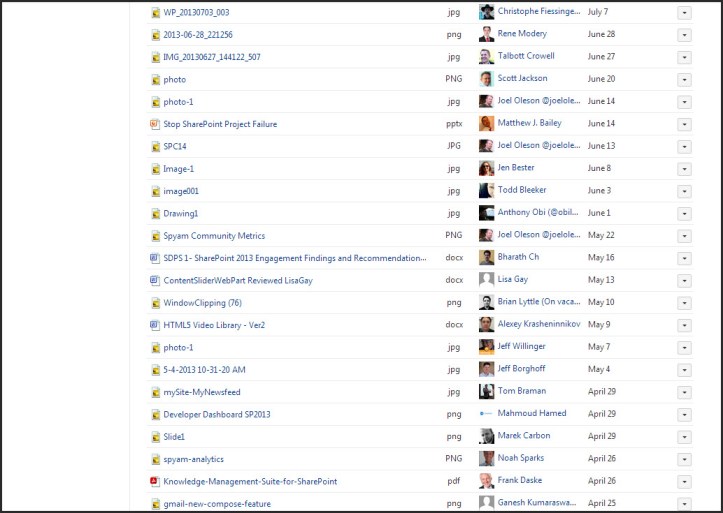Screen dimensions: 723x513
Task: Open the Drawing1 file
Action: pyautogui.click(x=181, y=213)
